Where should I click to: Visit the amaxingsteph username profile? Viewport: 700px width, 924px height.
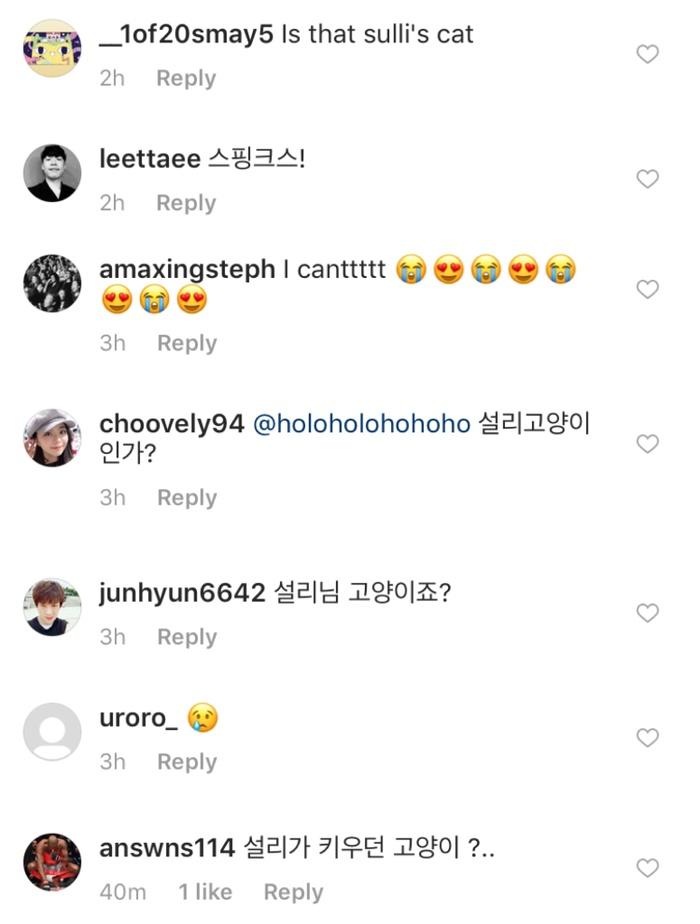pos(187,271)
